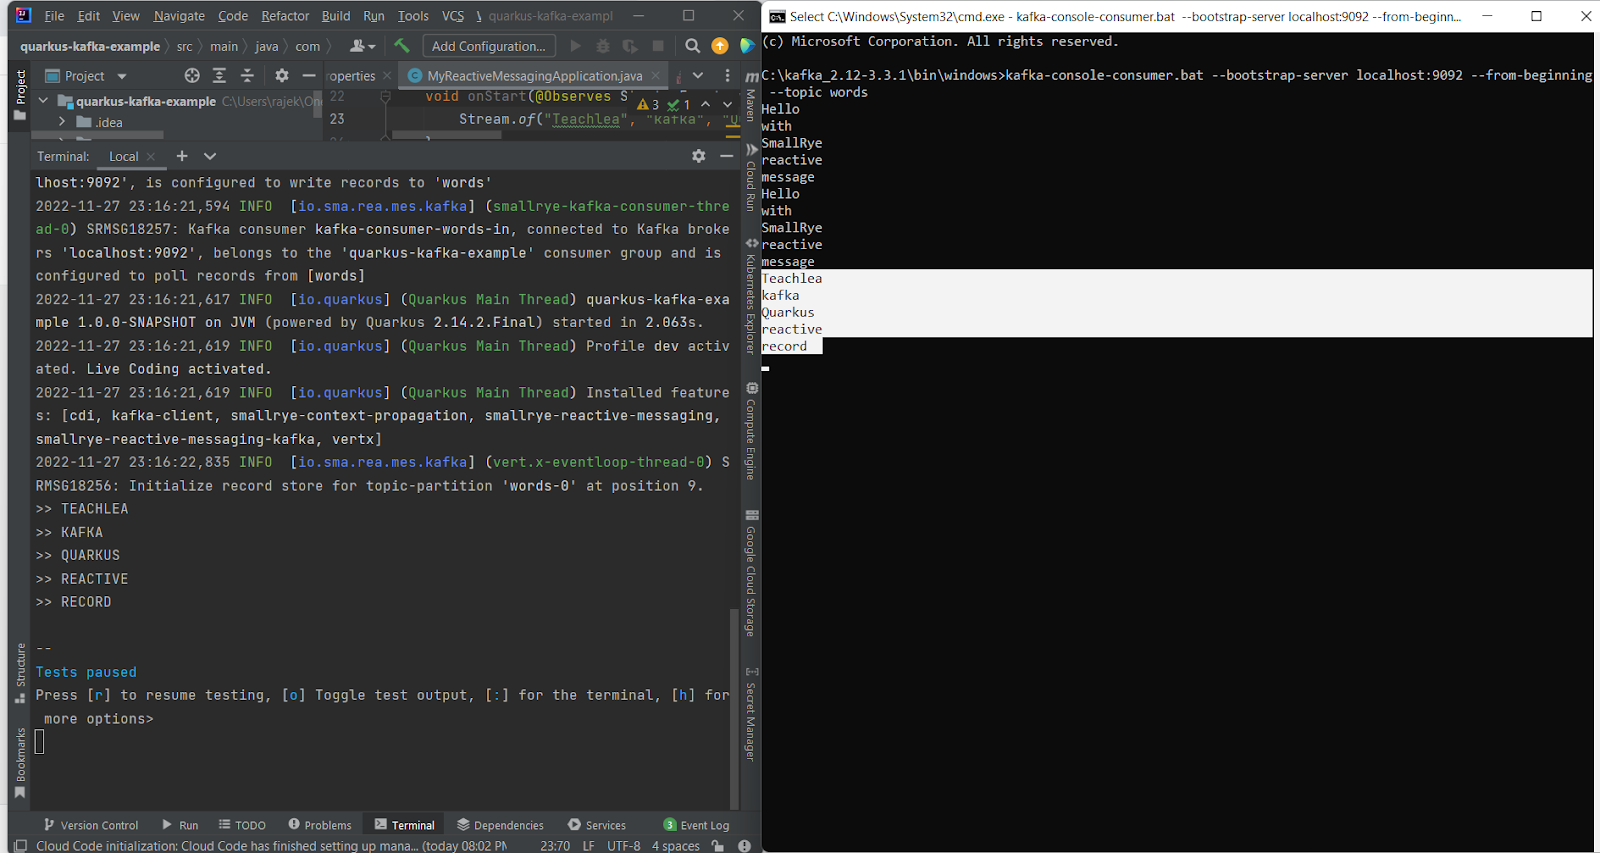Open the Bookmarks side tool window
1600x853 pixels.
click(20, 763)
